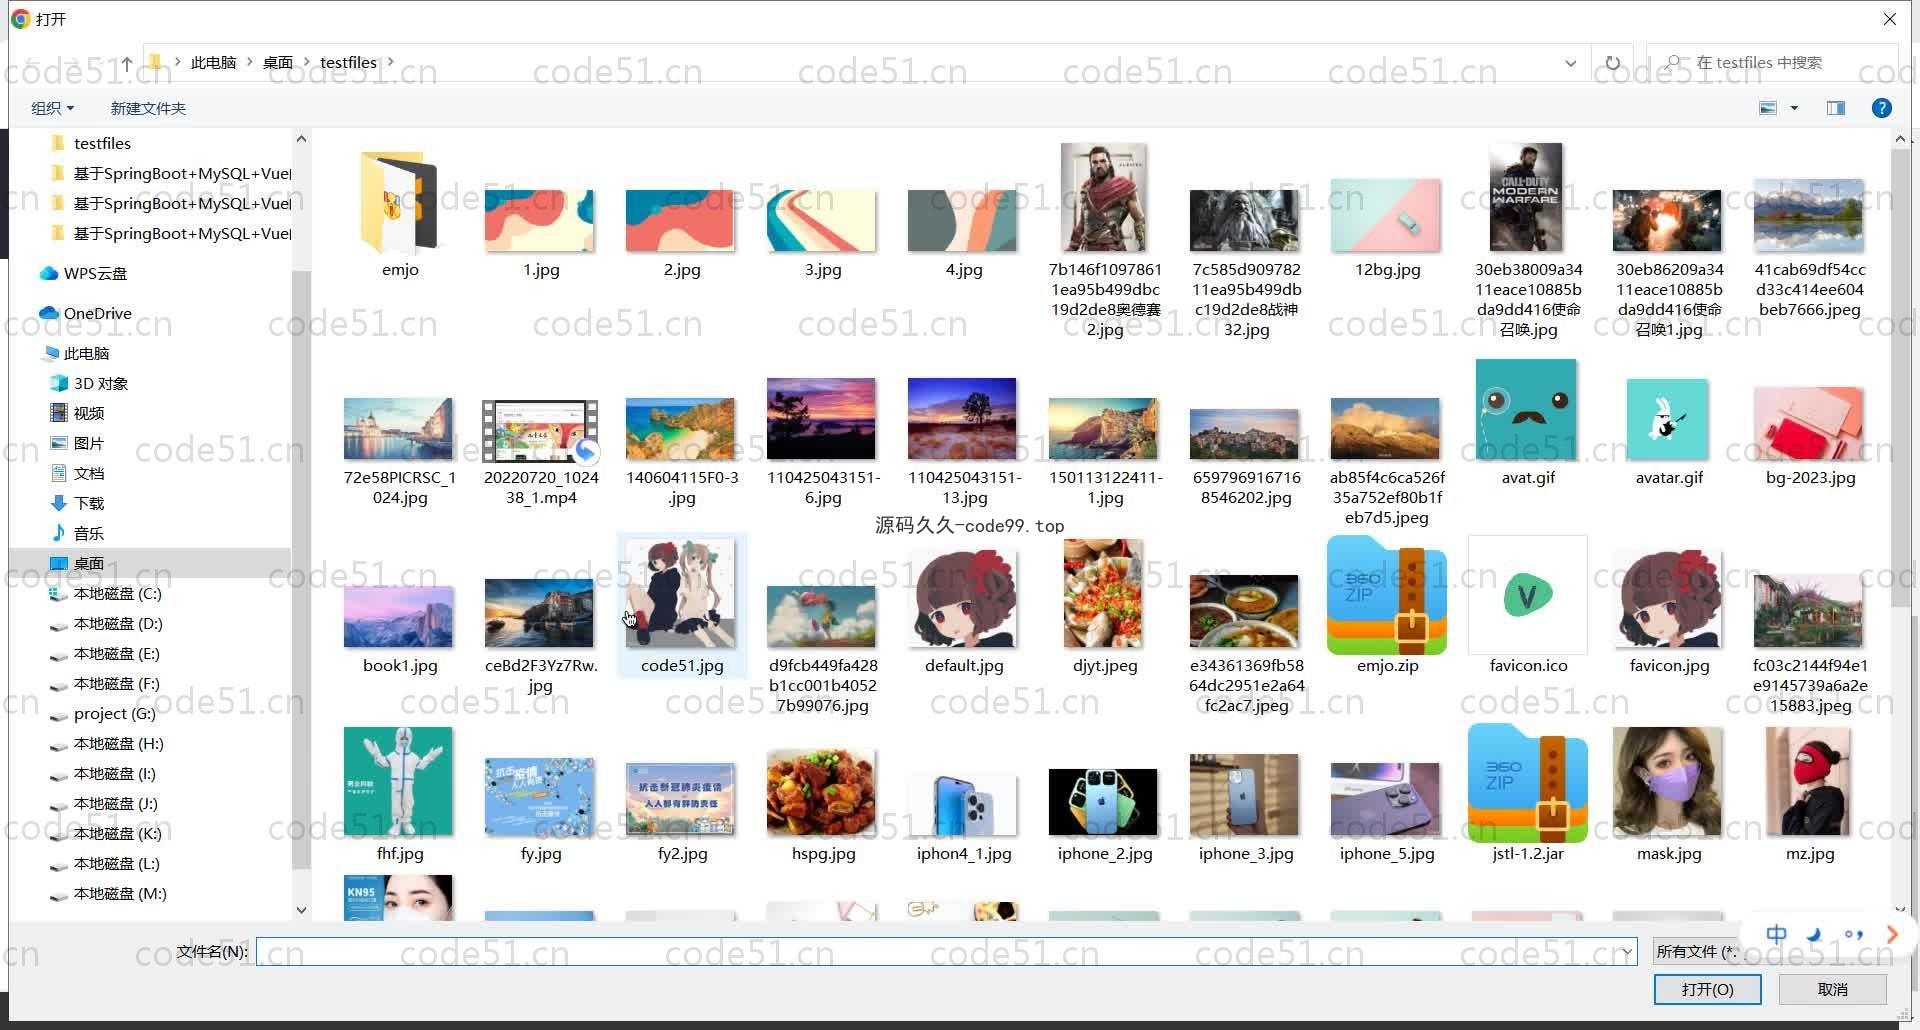Expand the address bar history dropdown
The image size is (1920, 1030).
pos(1570,63)
